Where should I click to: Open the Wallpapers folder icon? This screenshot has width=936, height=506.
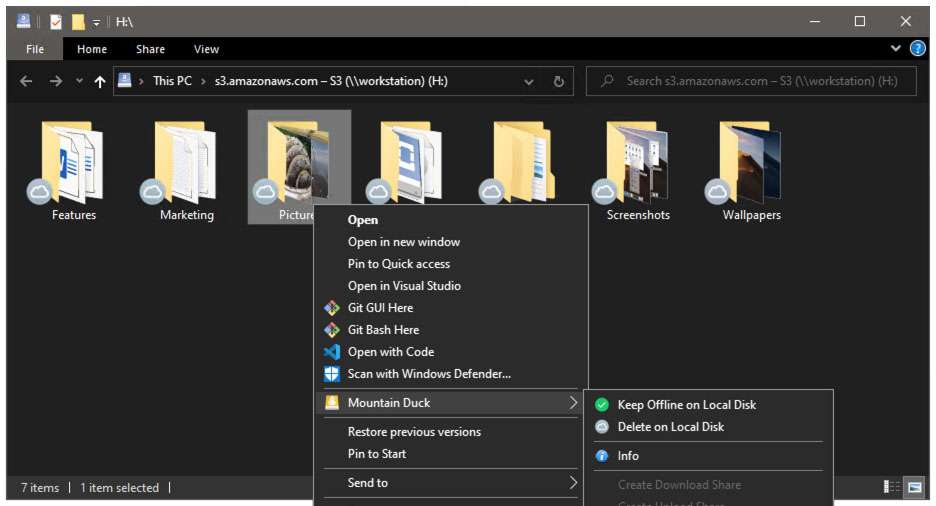(751, 162)
